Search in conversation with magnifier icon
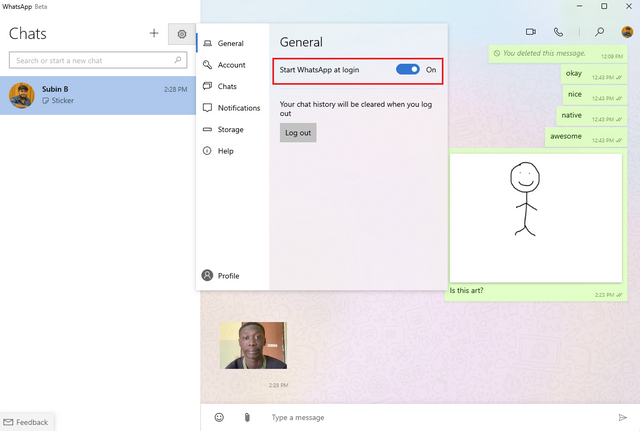 pos(599,32)
